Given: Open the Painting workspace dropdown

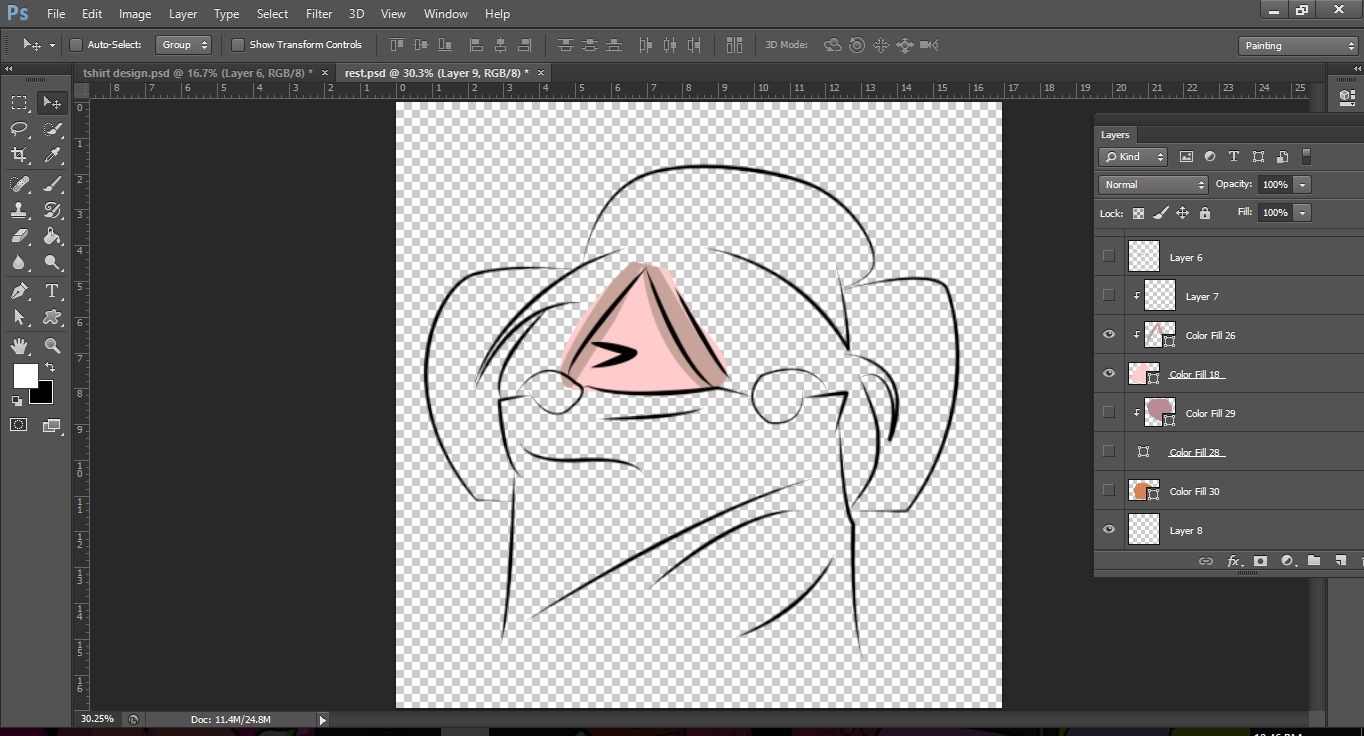Looking at the screenshot, I should pyautogui.click(x=1297, y=46).
